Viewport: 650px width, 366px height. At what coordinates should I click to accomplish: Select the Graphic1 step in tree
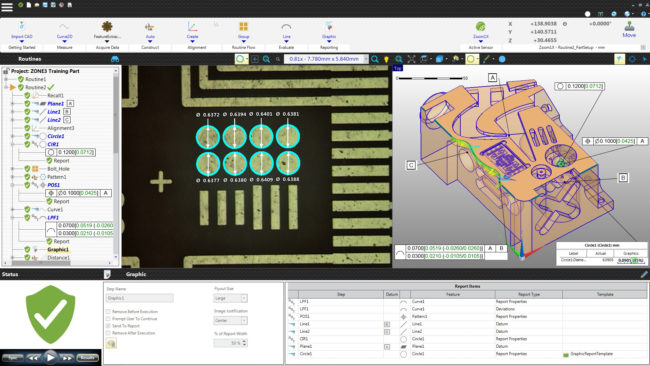click(58, 250)
